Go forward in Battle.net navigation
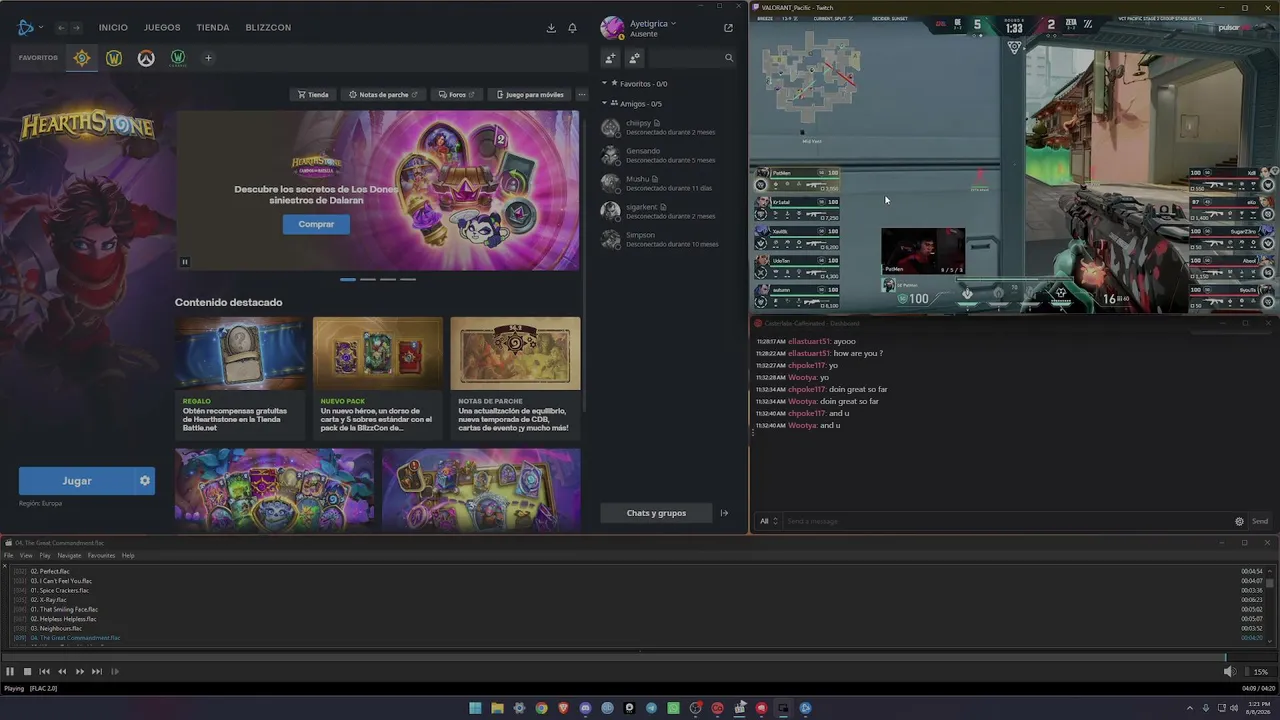The width and height of the screenshot is (1280, 720). (x=77, y=28)
